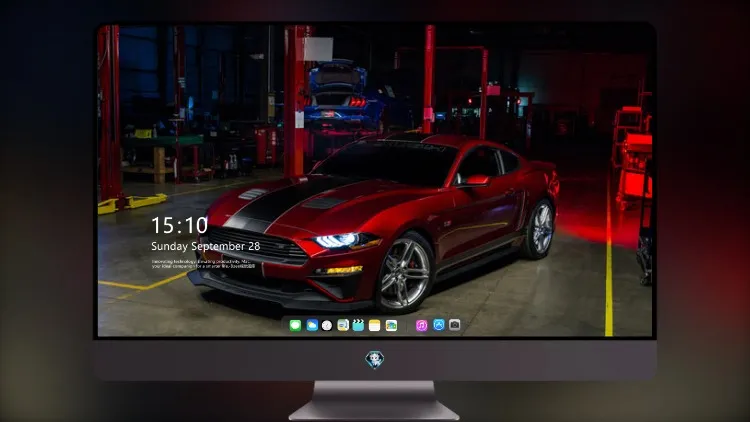Open the green Messages app in dock
Screen dimensions: 750x422
coord(295,325)
